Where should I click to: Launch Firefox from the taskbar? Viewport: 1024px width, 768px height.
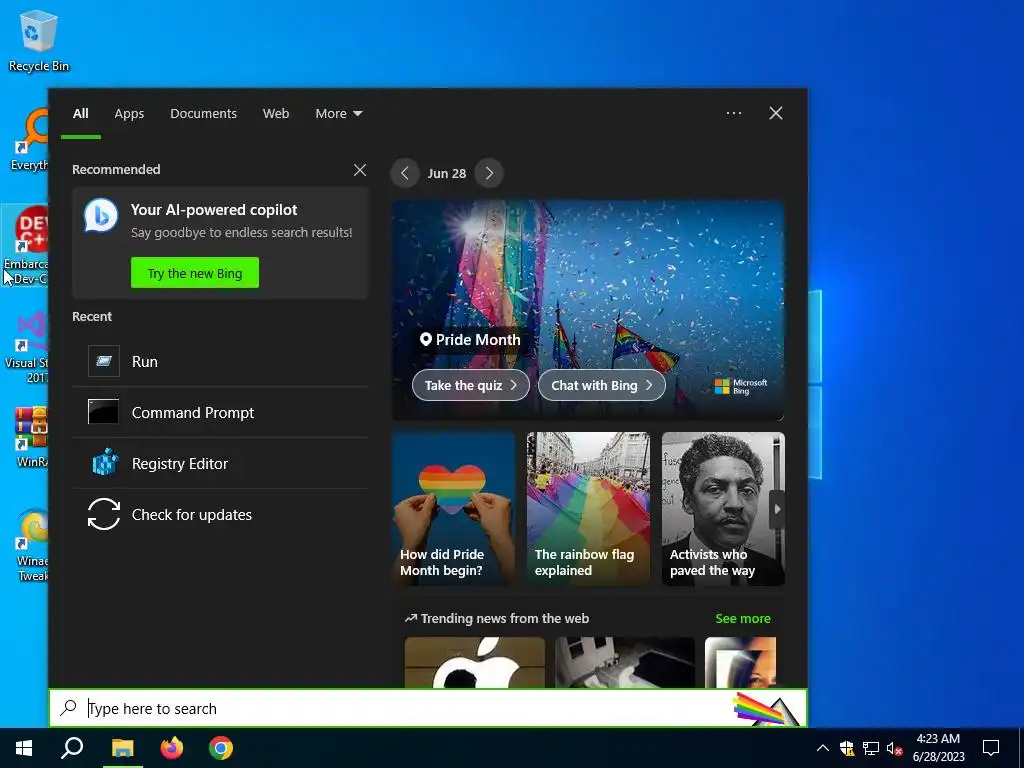(x=172, y=748)
